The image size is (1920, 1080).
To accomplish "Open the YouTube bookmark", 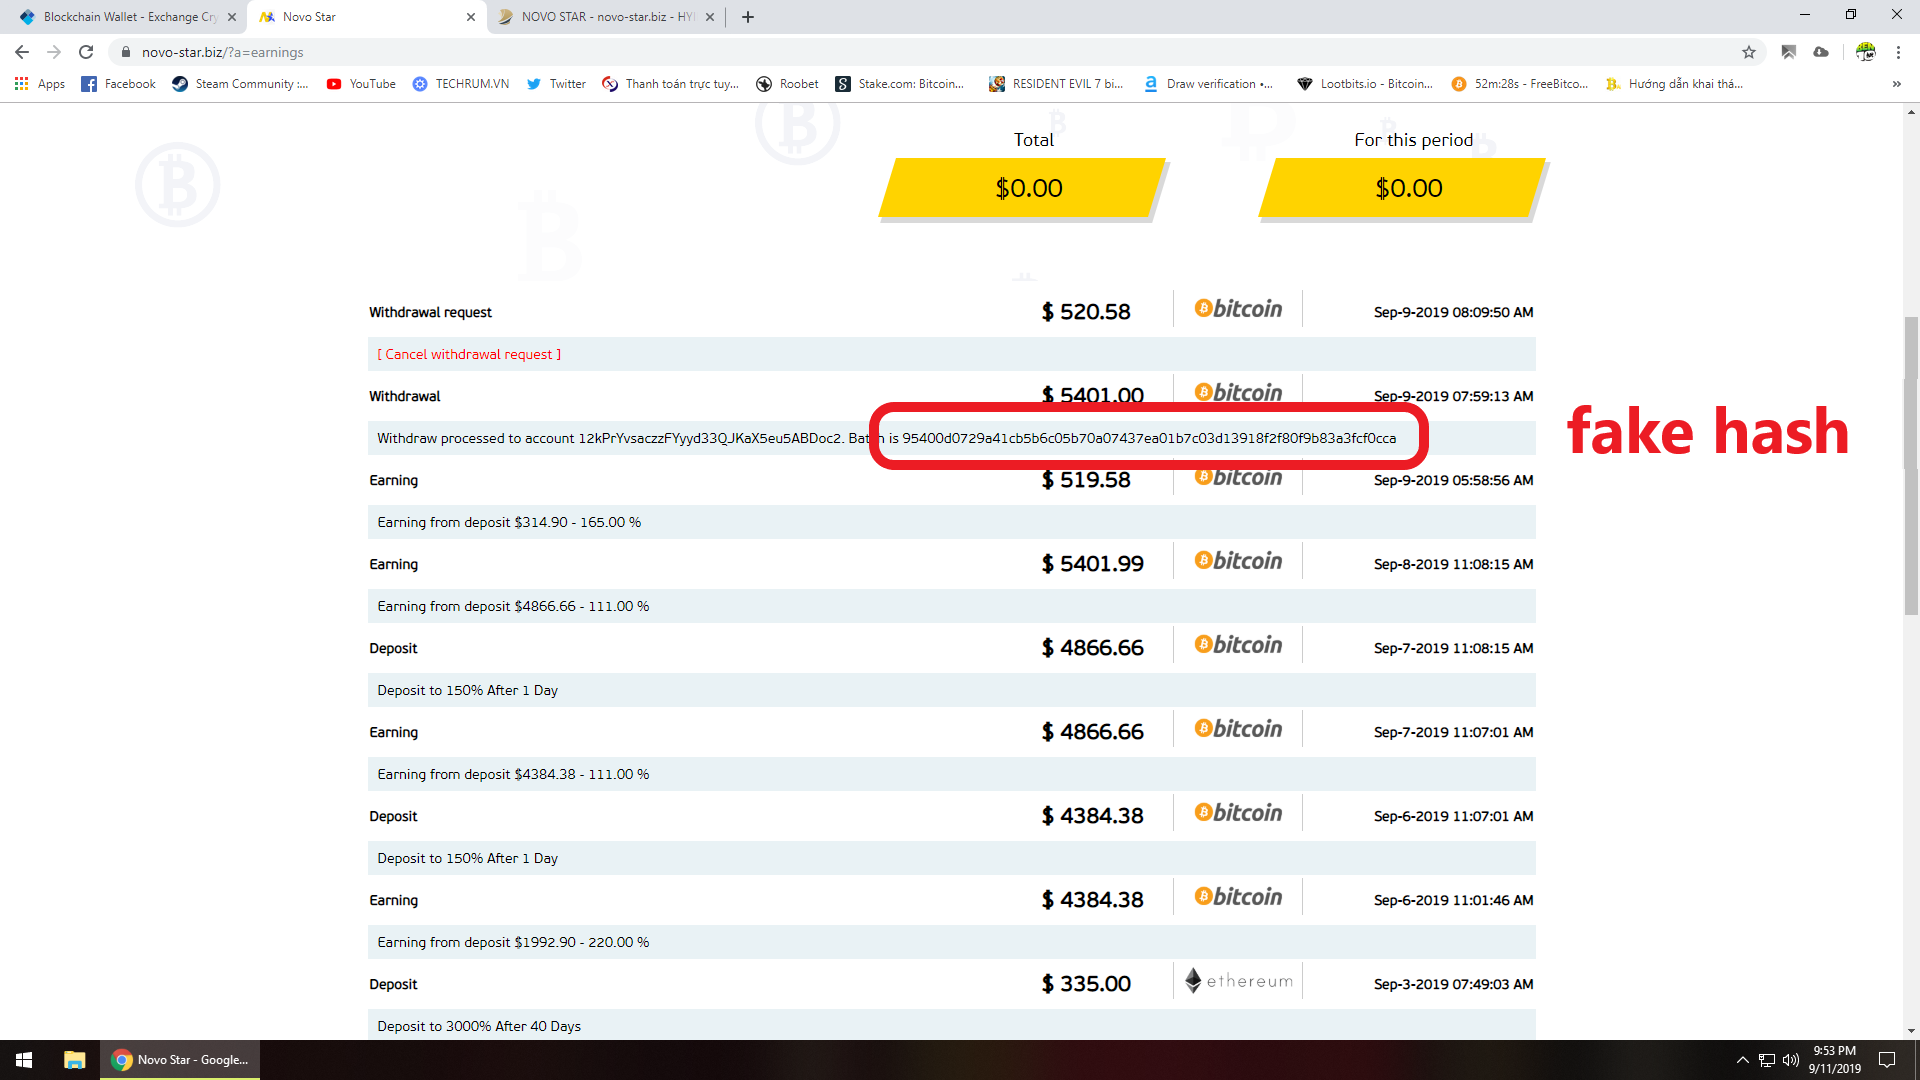I will pyautogui.click(x=361, y=84).
